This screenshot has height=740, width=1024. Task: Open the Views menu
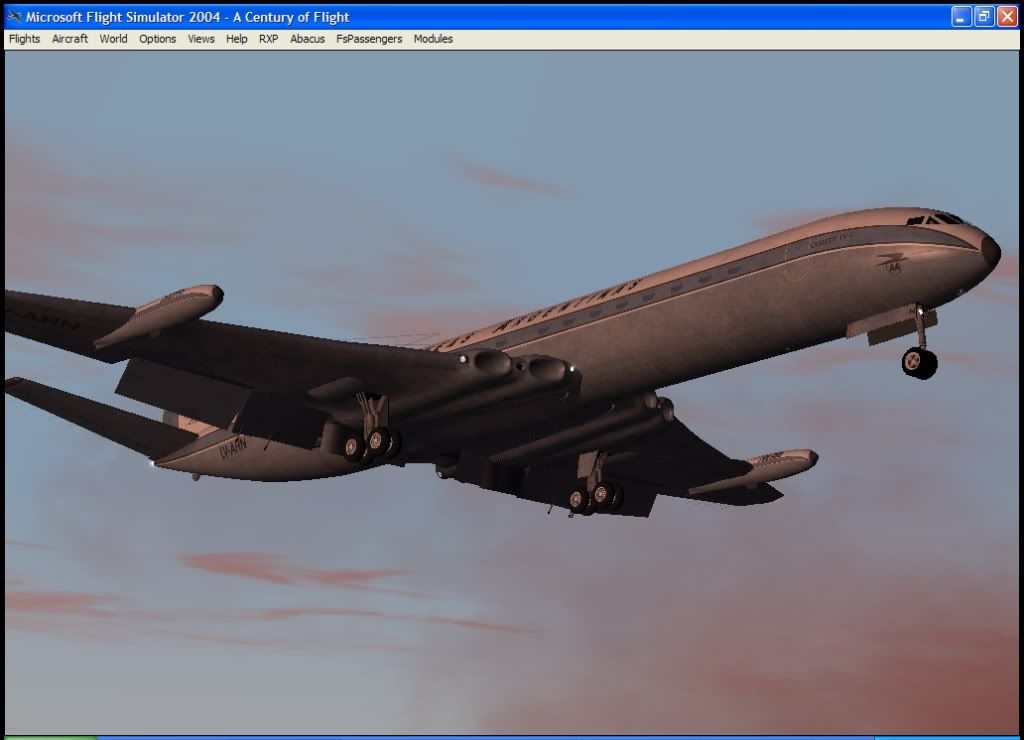pos(201,39)
